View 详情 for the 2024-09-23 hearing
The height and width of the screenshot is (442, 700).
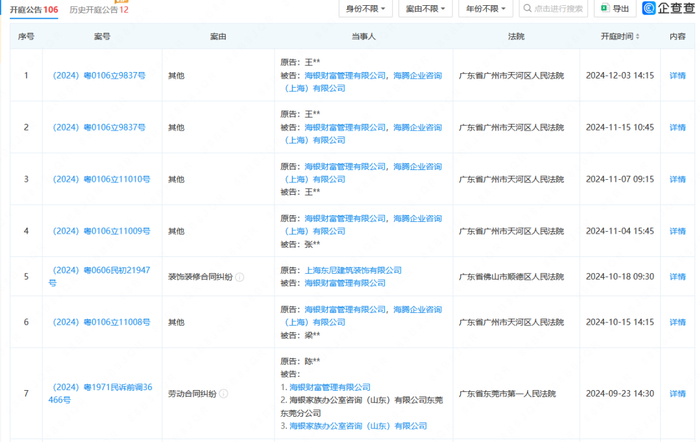[x=677, y=394]
